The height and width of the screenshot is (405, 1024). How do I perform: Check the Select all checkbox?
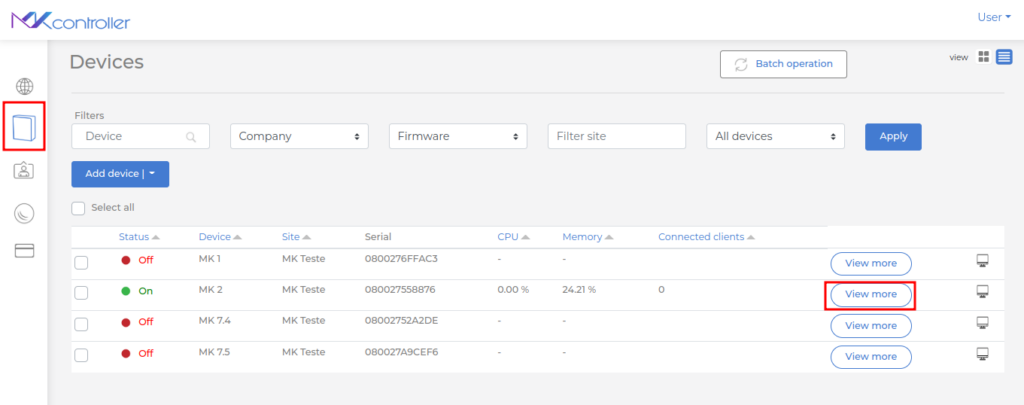pos(78,208)
